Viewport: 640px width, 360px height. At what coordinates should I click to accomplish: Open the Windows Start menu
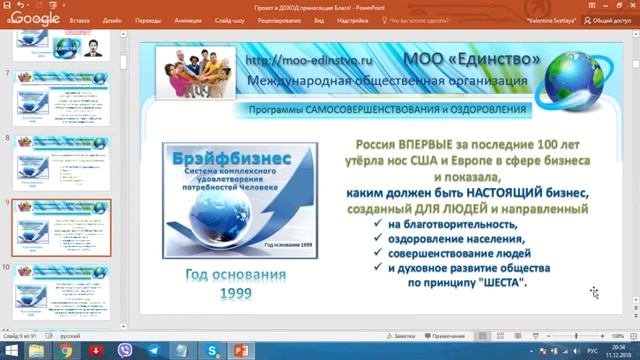click(x=11, y=351)
